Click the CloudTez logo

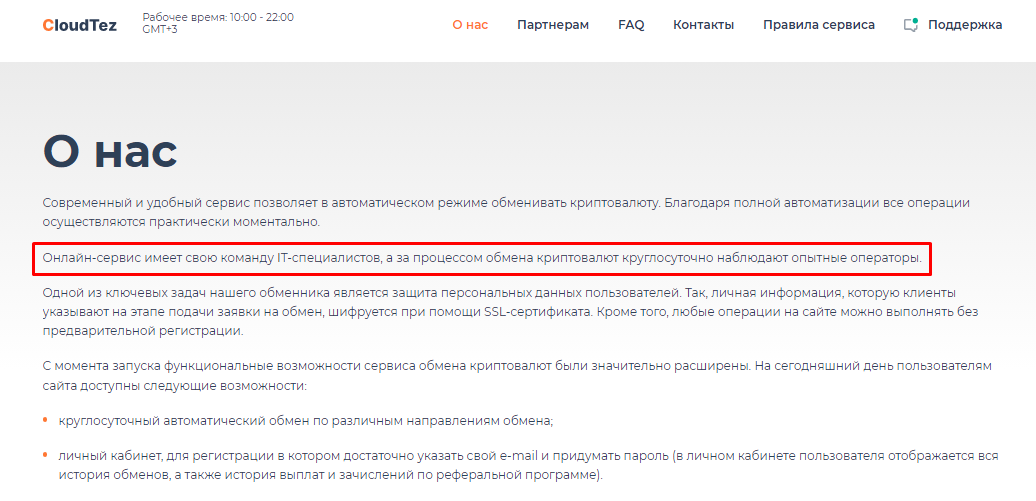point(80,26)
